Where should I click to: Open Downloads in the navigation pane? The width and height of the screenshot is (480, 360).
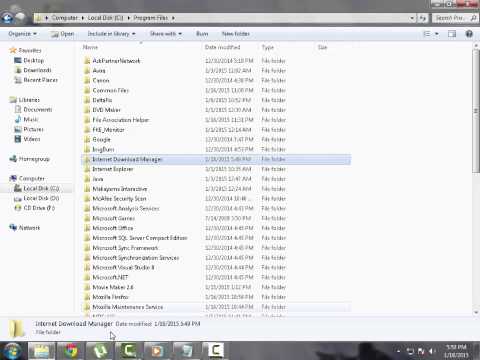(x=37, y=70)
